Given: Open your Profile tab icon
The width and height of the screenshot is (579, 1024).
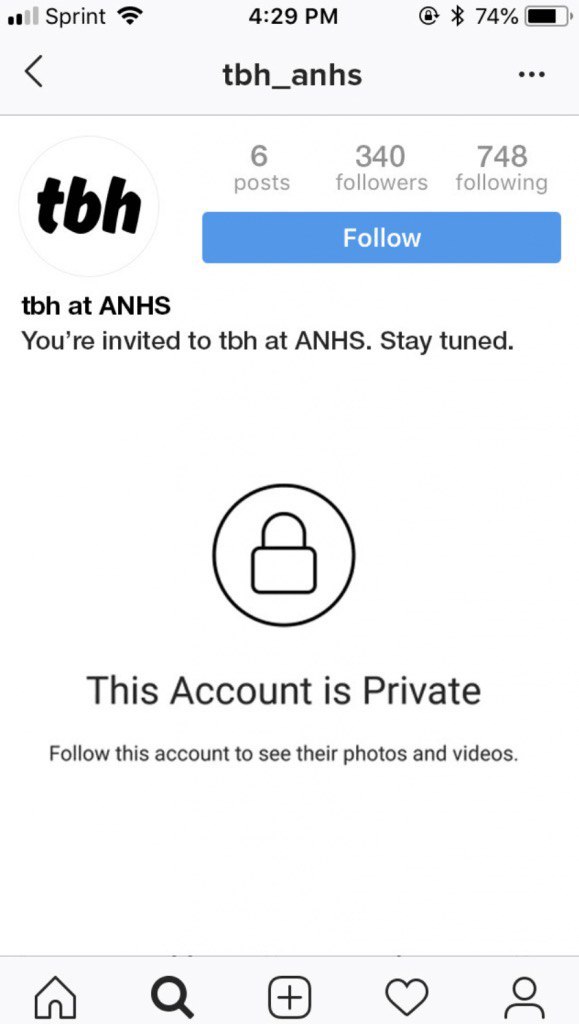Looking at the screenshot, I should pos(525,997).
